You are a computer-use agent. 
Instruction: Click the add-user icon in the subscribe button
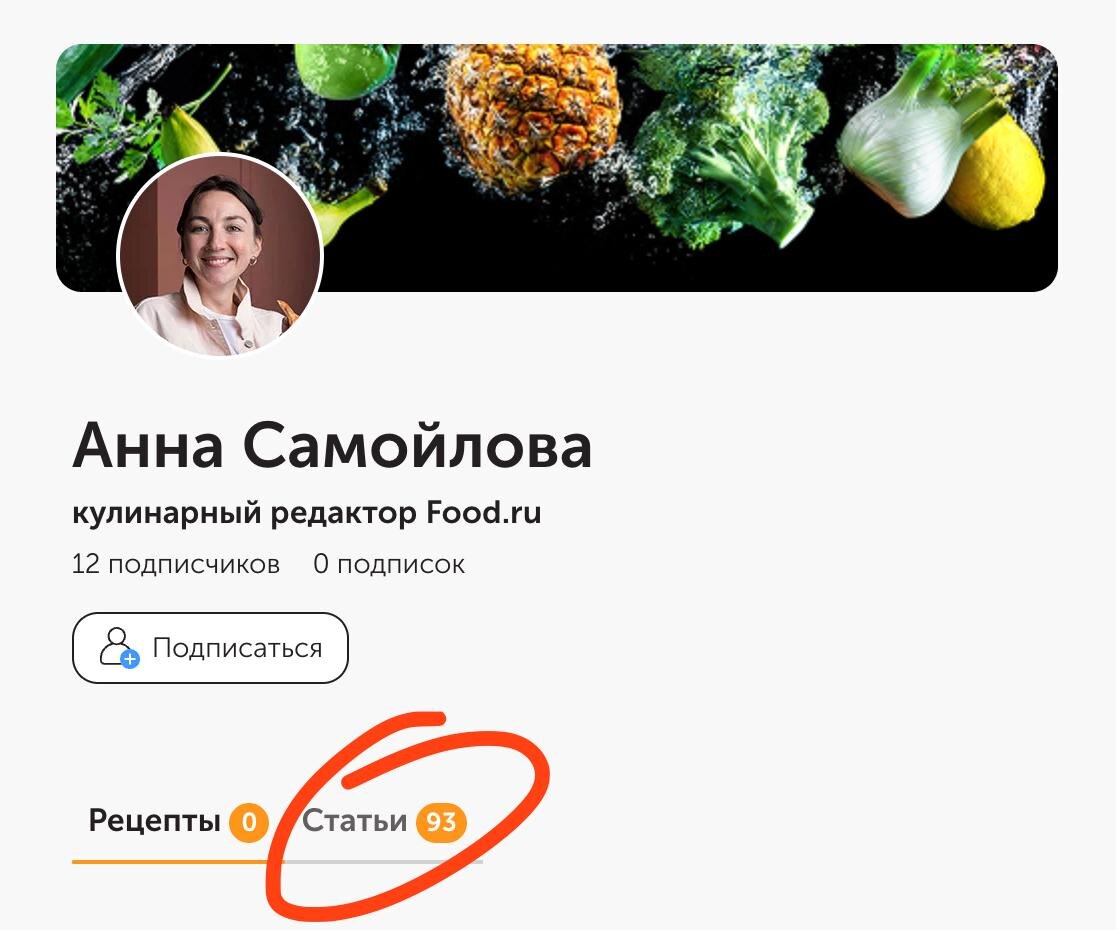pyautogui.click(x=119, y=647)
